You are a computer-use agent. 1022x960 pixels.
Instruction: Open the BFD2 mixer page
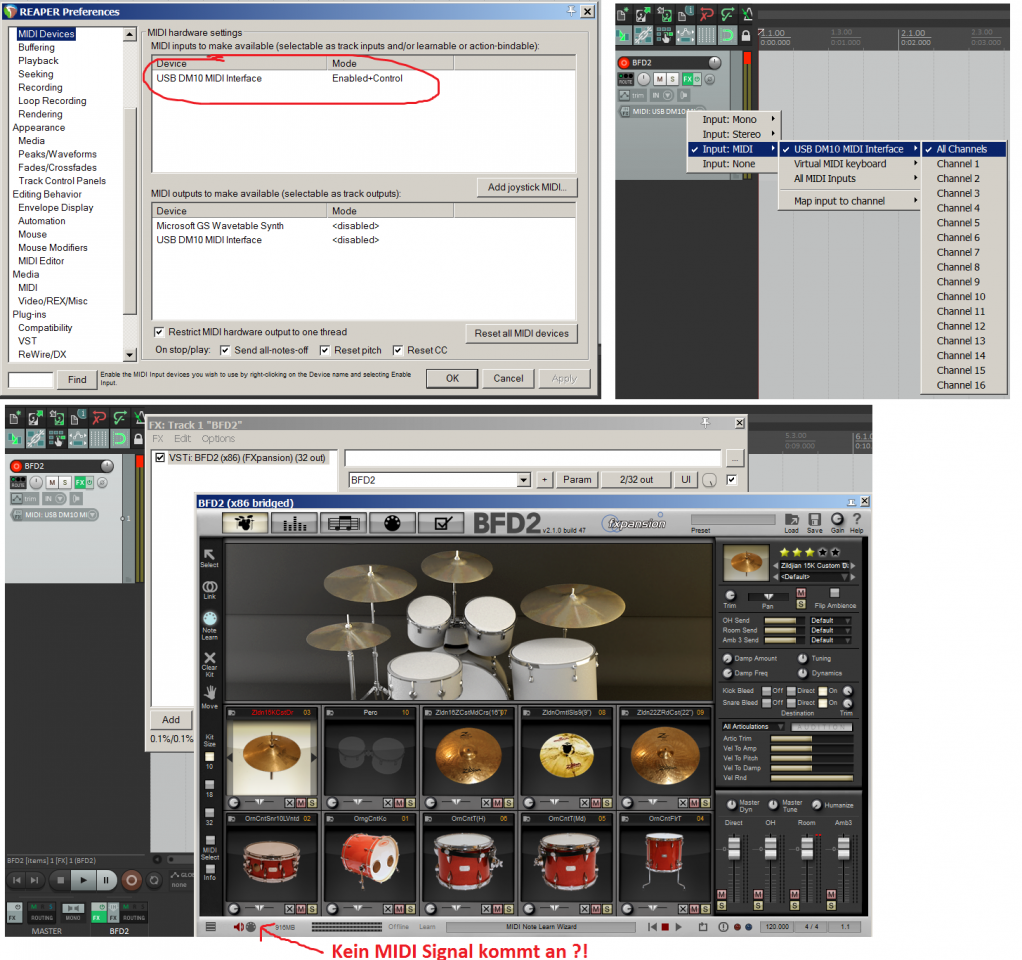click(294, 523)
